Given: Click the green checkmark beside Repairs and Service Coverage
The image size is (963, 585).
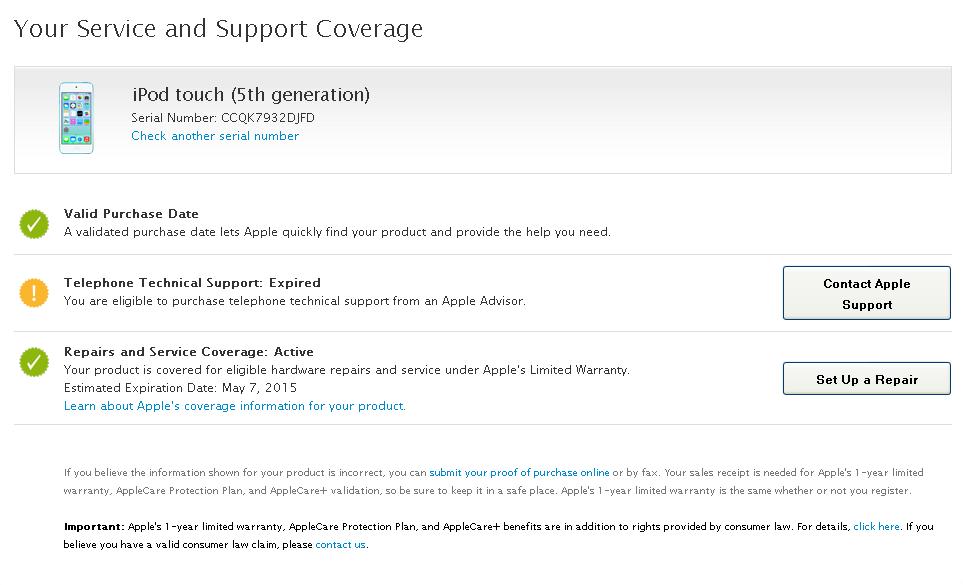Looking at the screenshot, I should pos(34,362).
